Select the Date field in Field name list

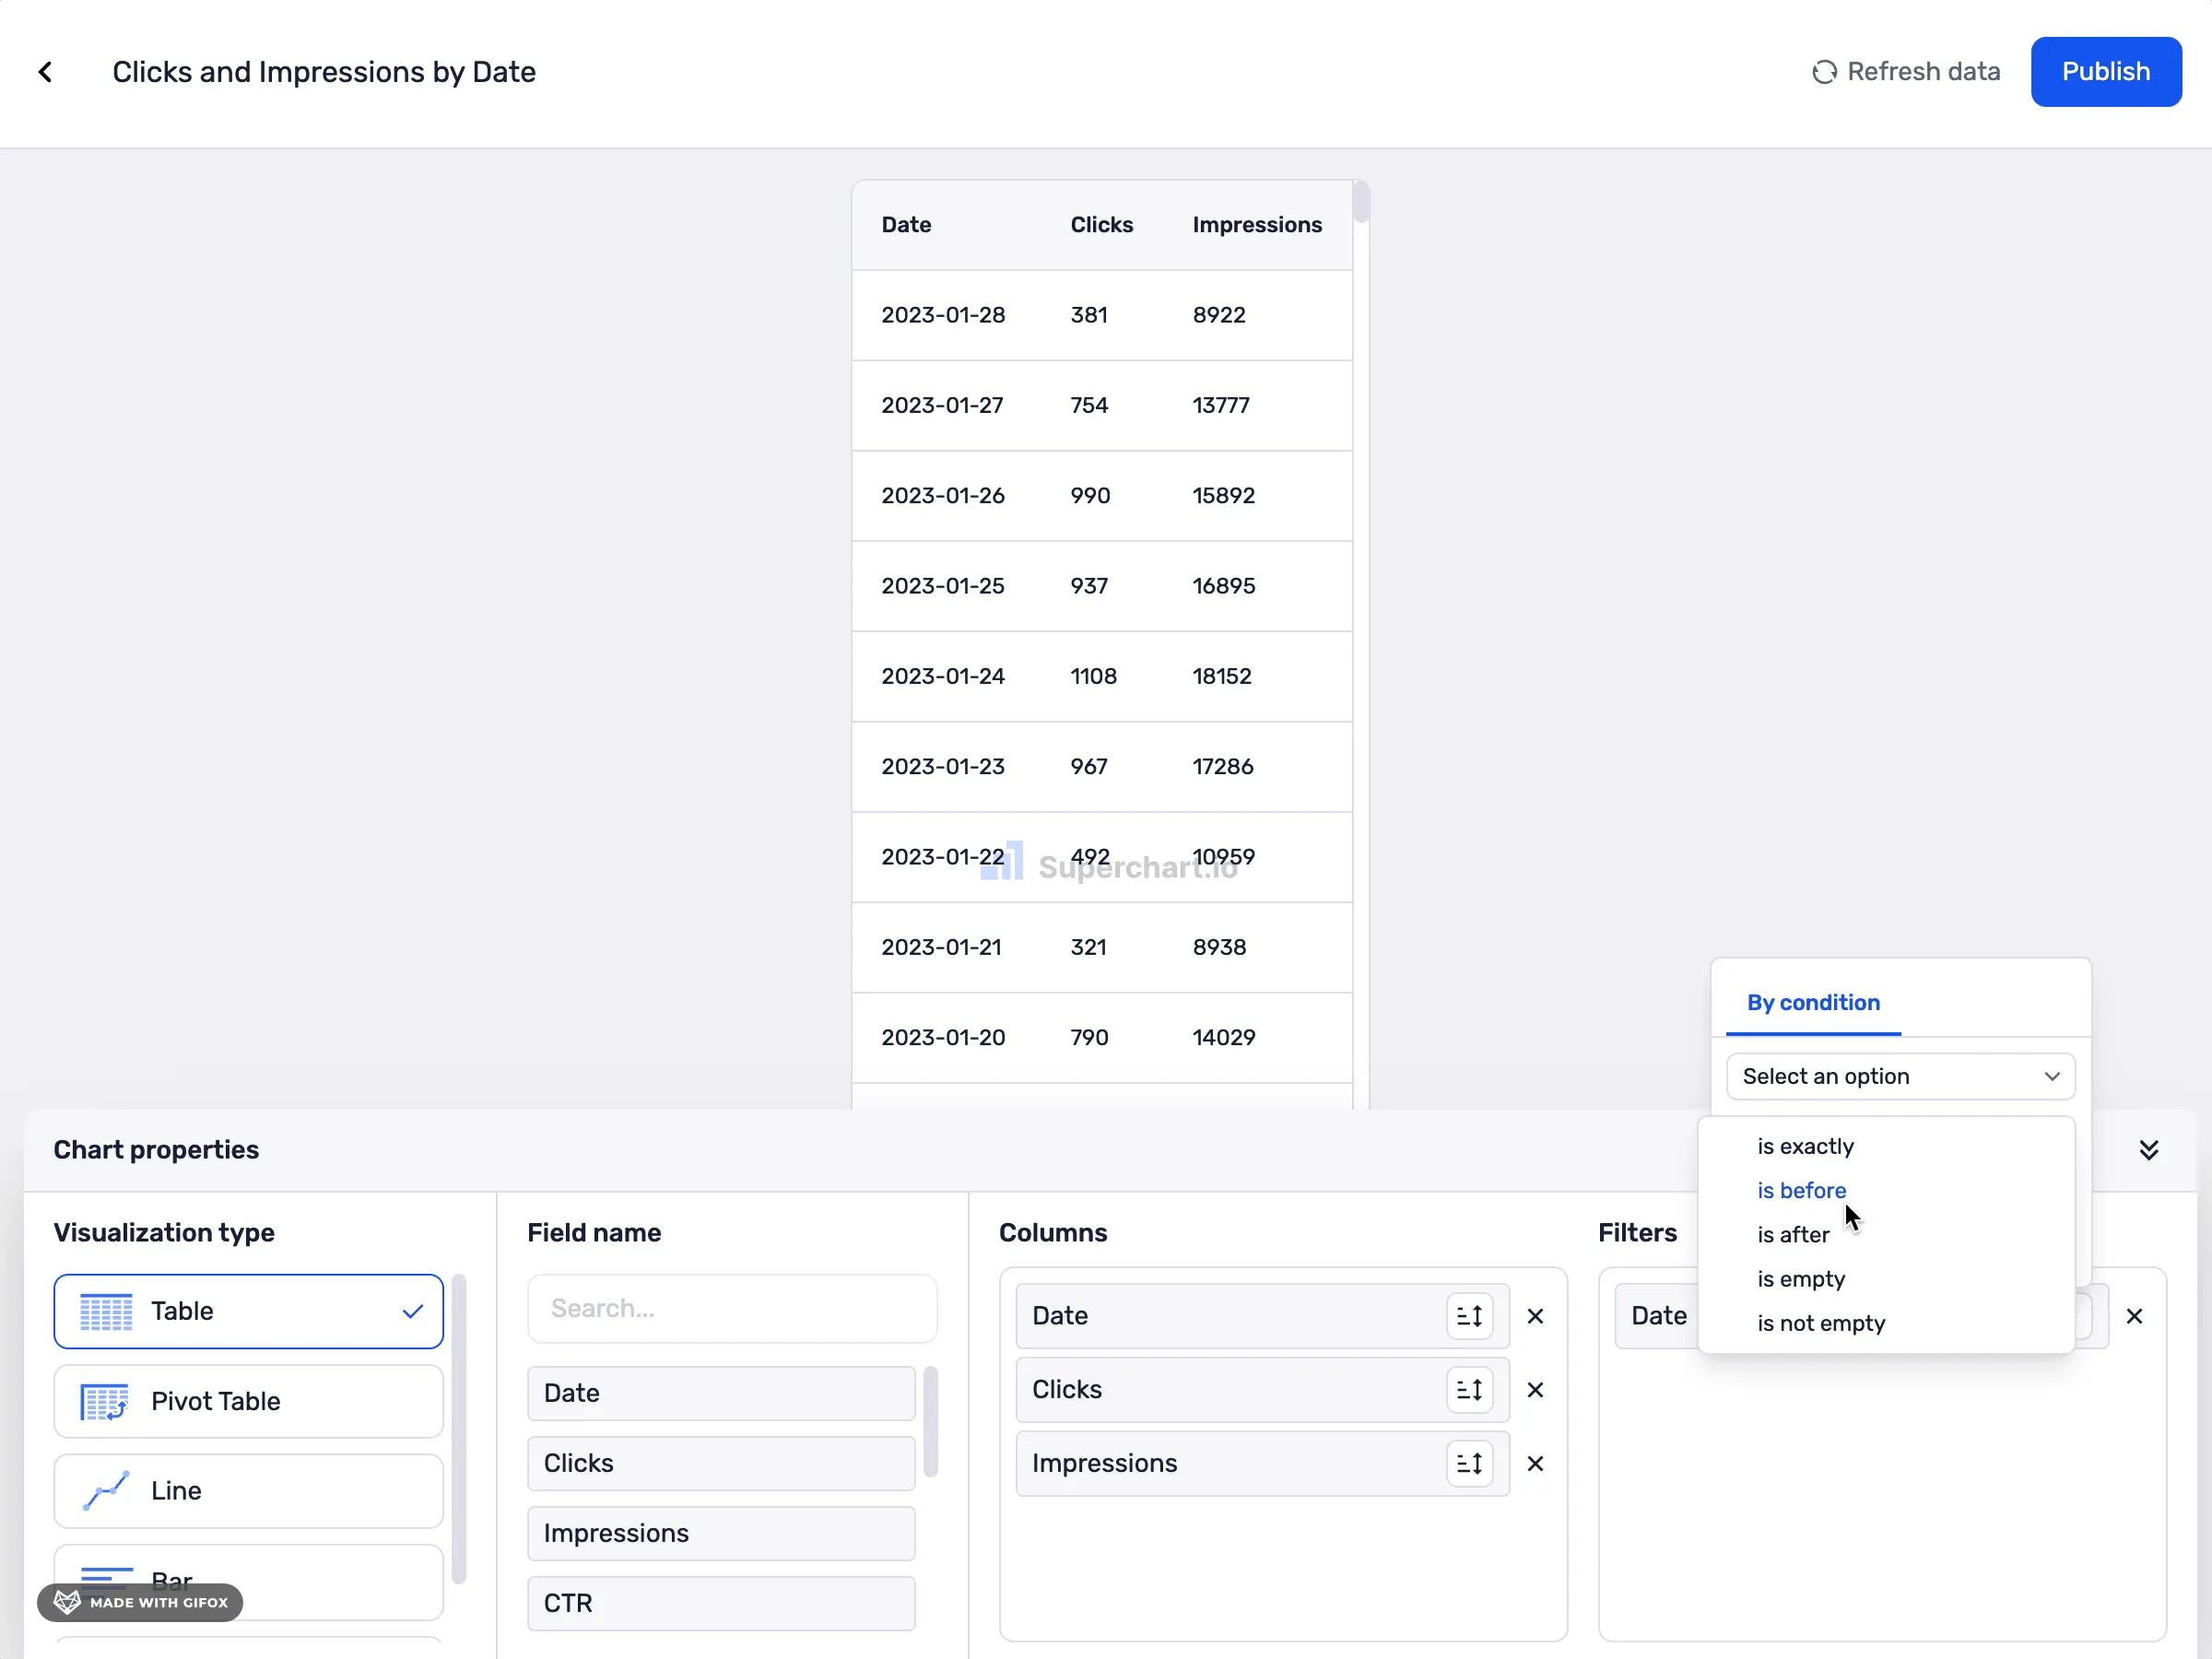tap(720, 1392)
